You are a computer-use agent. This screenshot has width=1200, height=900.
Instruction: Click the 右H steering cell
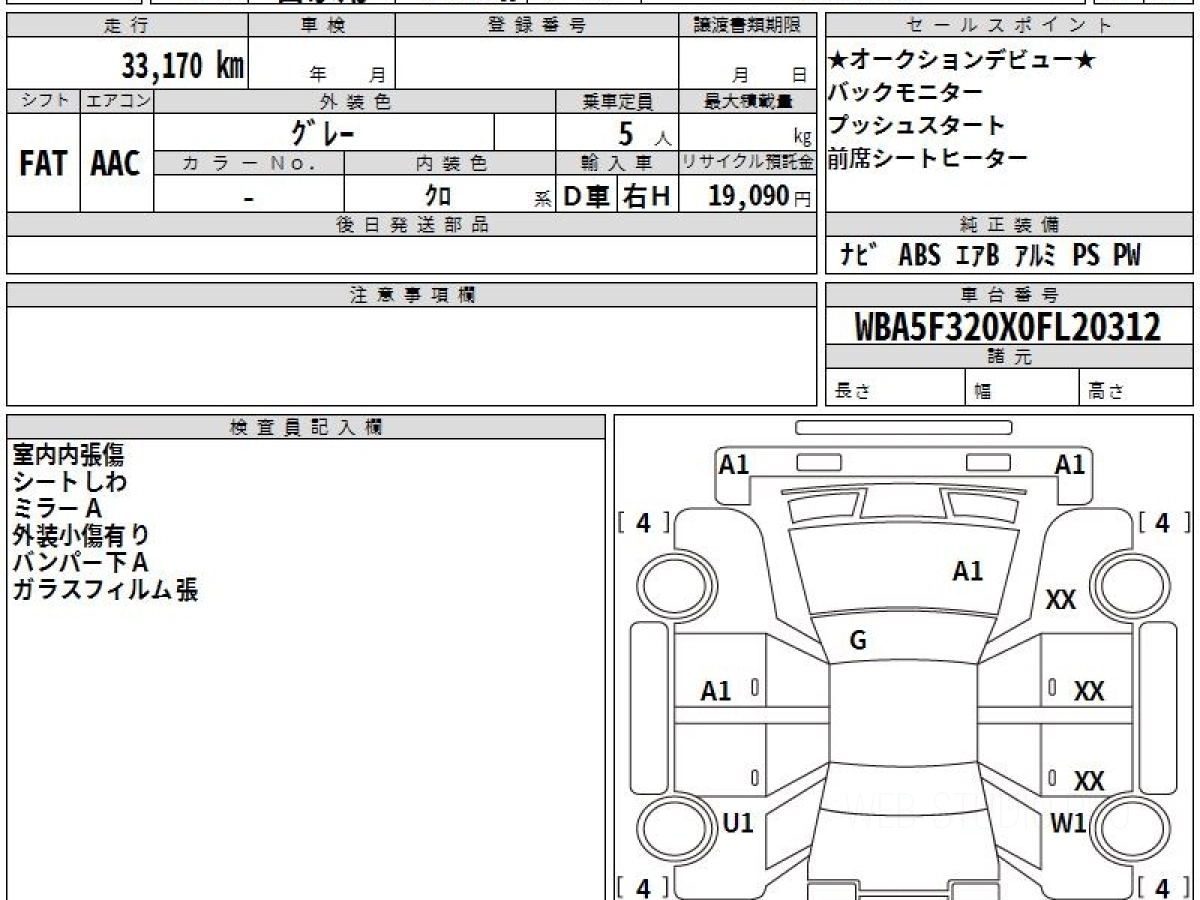[x=648, y=196]
